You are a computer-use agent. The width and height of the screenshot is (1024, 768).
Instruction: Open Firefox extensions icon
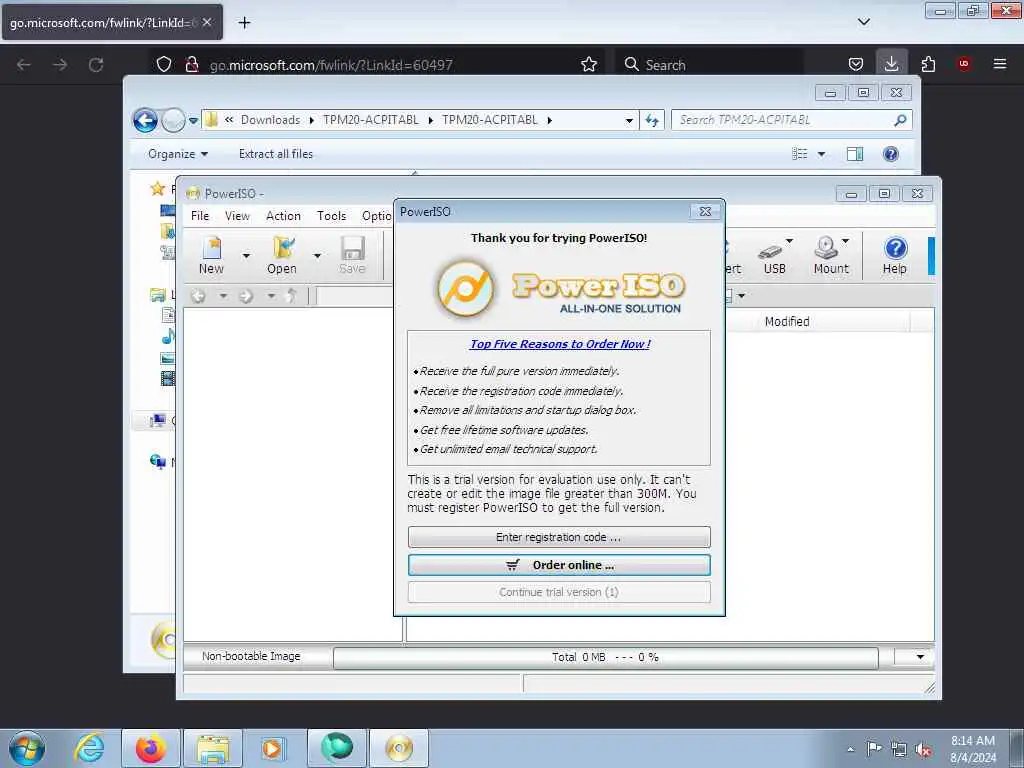[x=928, y=64]
